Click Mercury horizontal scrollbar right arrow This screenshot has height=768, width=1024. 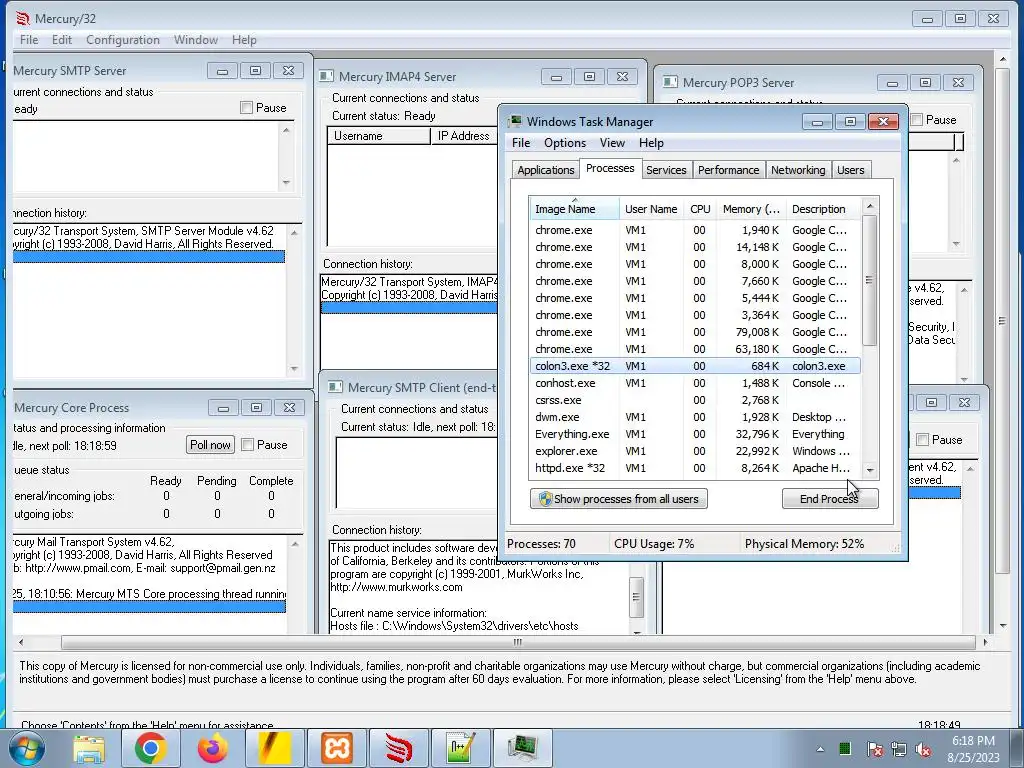point(985,642)
